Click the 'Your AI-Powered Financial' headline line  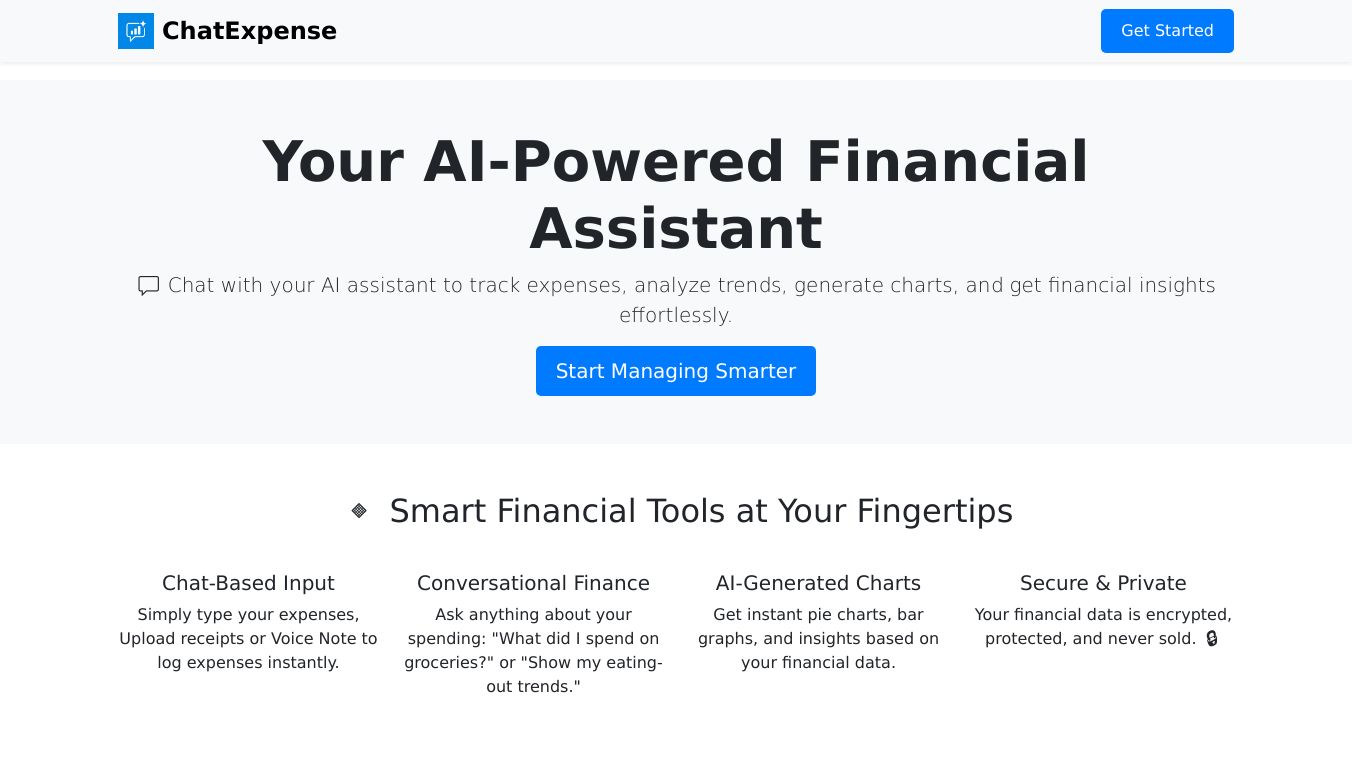675,161
